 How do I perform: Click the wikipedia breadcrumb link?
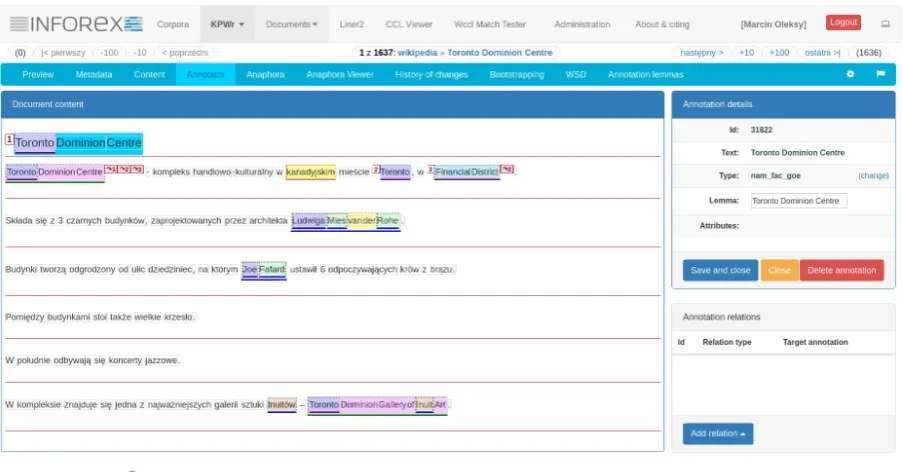coord(418,52)
